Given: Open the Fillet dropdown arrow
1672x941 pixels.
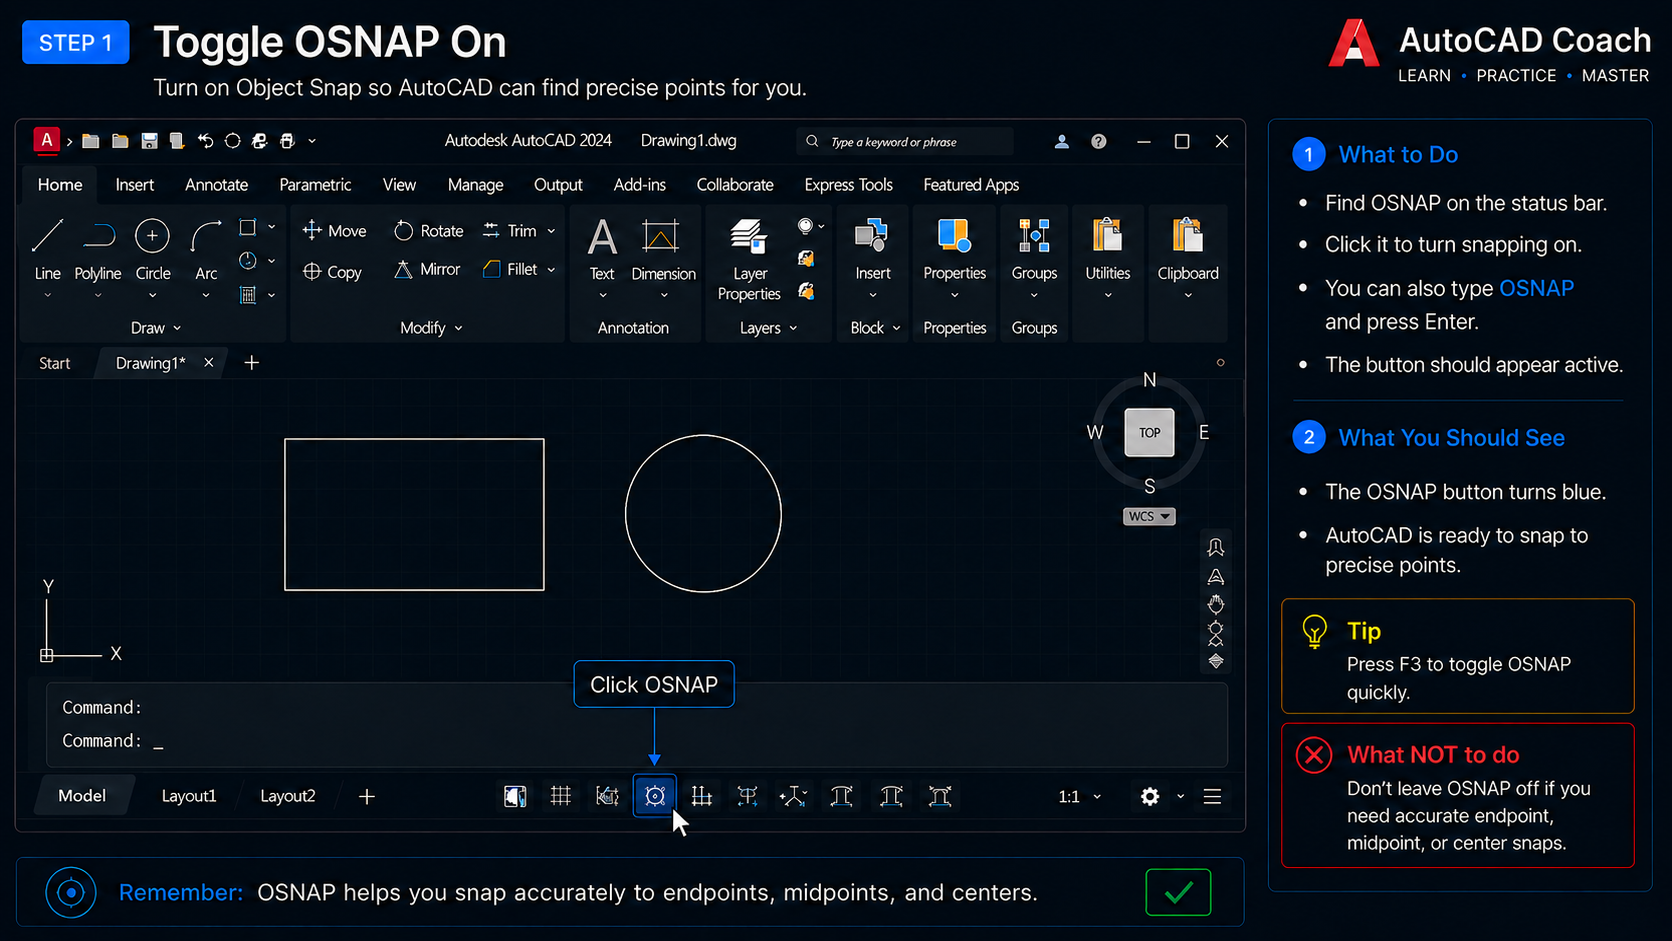Looking at the screenshot, I should (x=551, y=269).
